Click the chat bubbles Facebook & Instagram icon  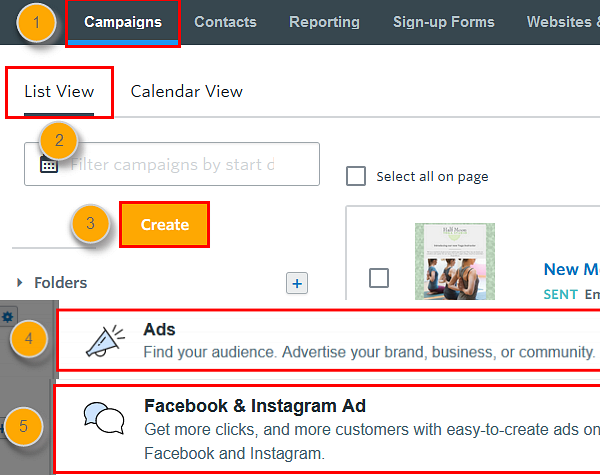pos(104,418)
